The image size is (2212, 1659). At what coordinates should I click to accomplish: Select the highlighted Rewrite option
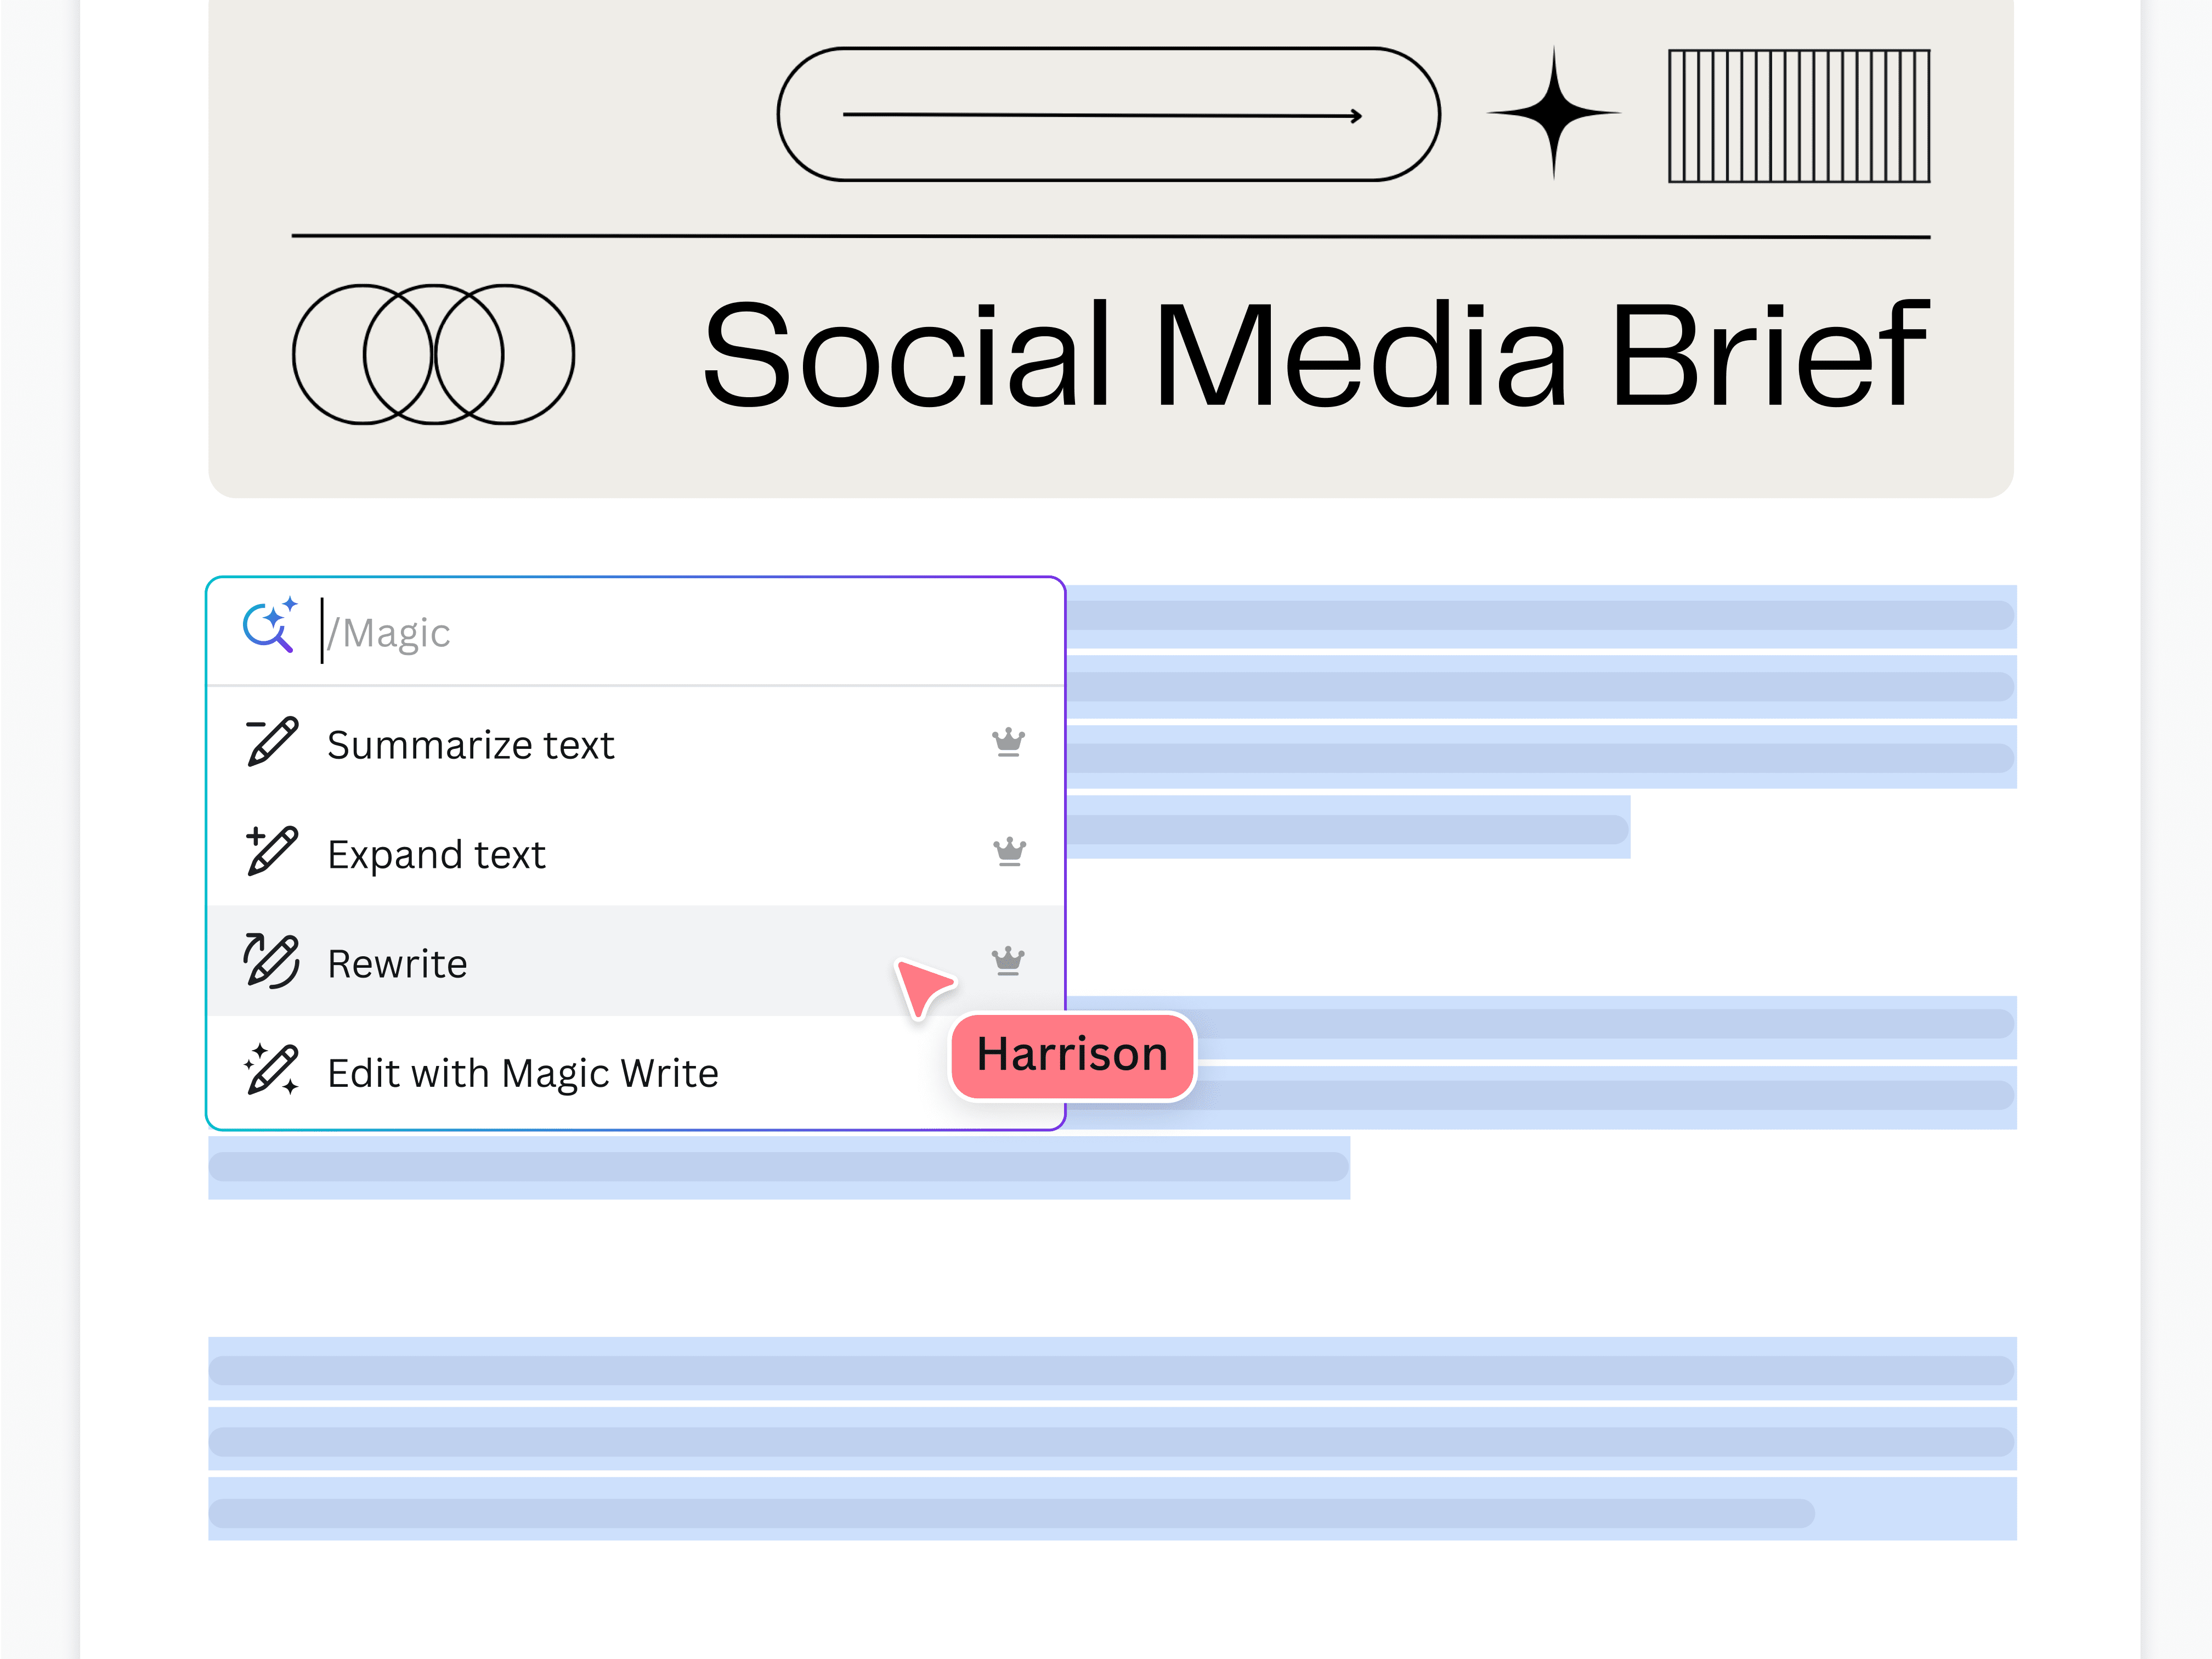397,963
